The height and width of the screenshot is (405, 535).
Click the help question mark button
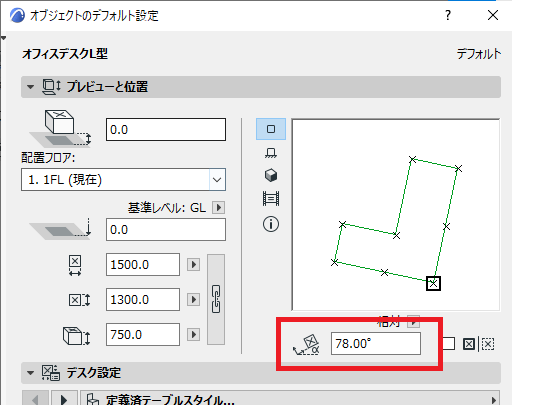(x=448, y=15)
